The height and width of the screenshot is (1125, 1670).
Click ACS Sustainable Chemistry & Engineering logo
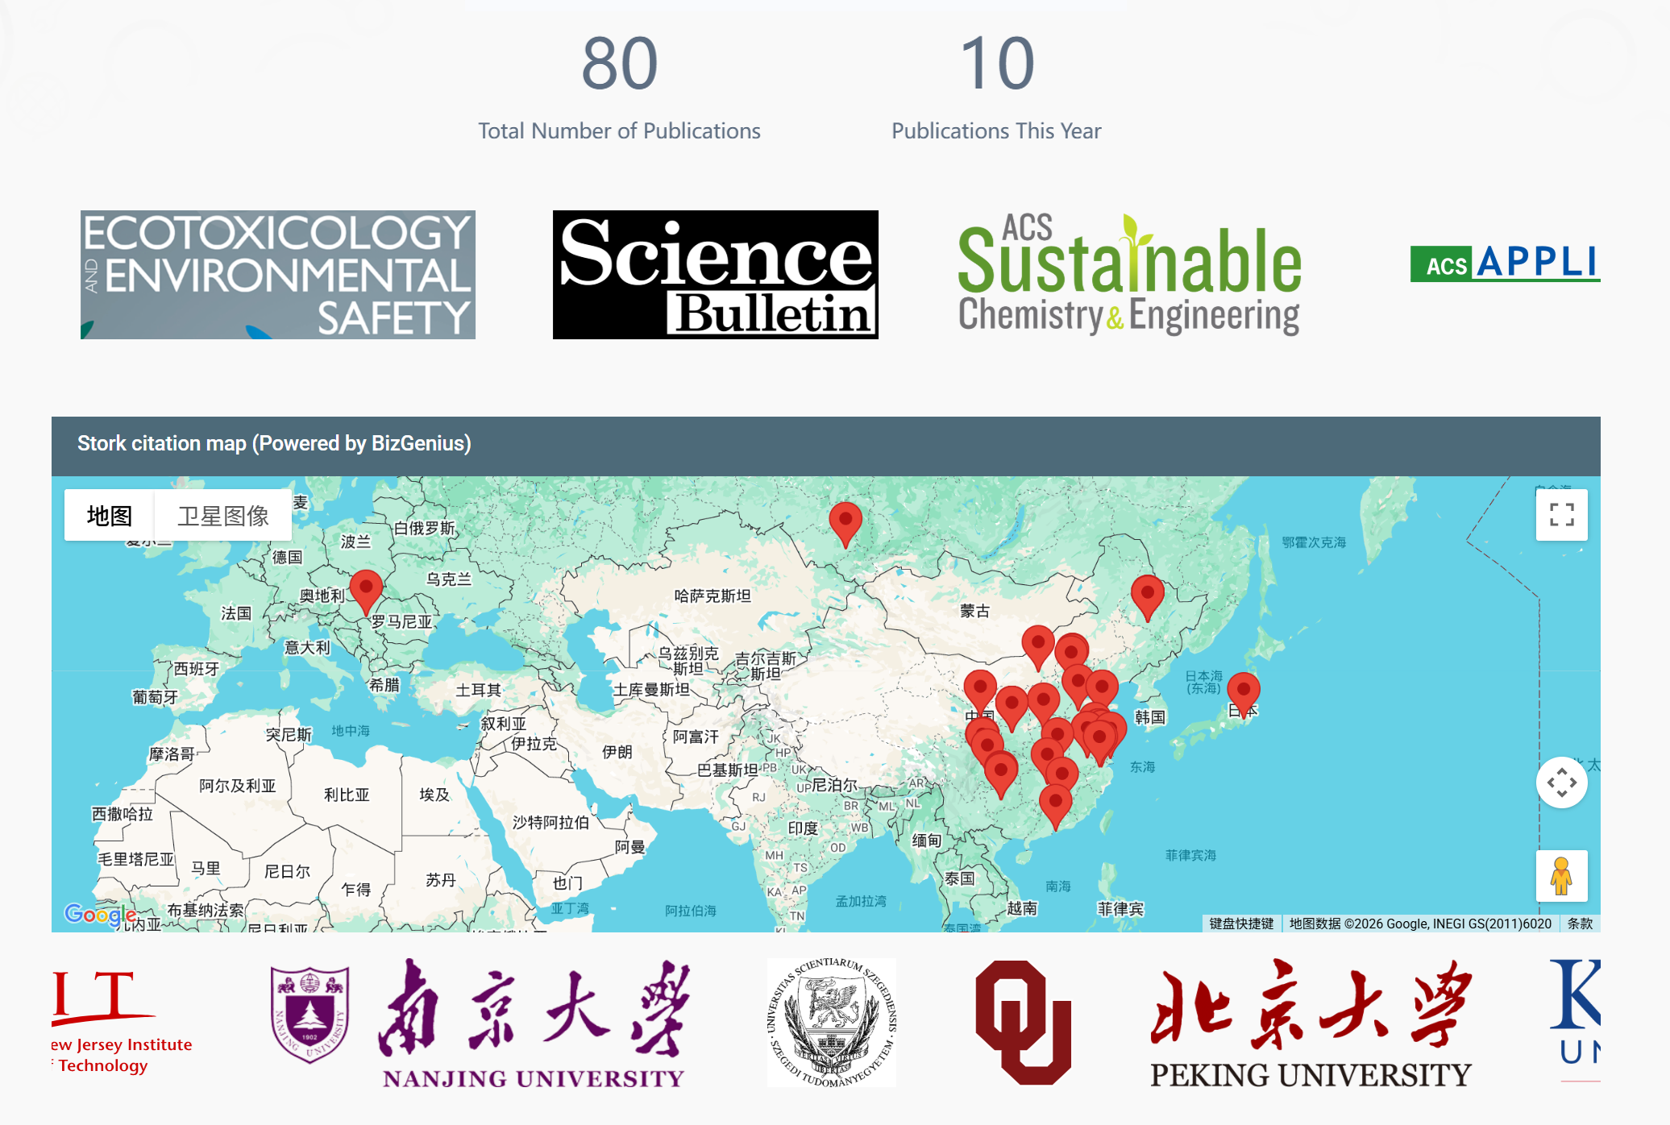tap(1129, 274)
